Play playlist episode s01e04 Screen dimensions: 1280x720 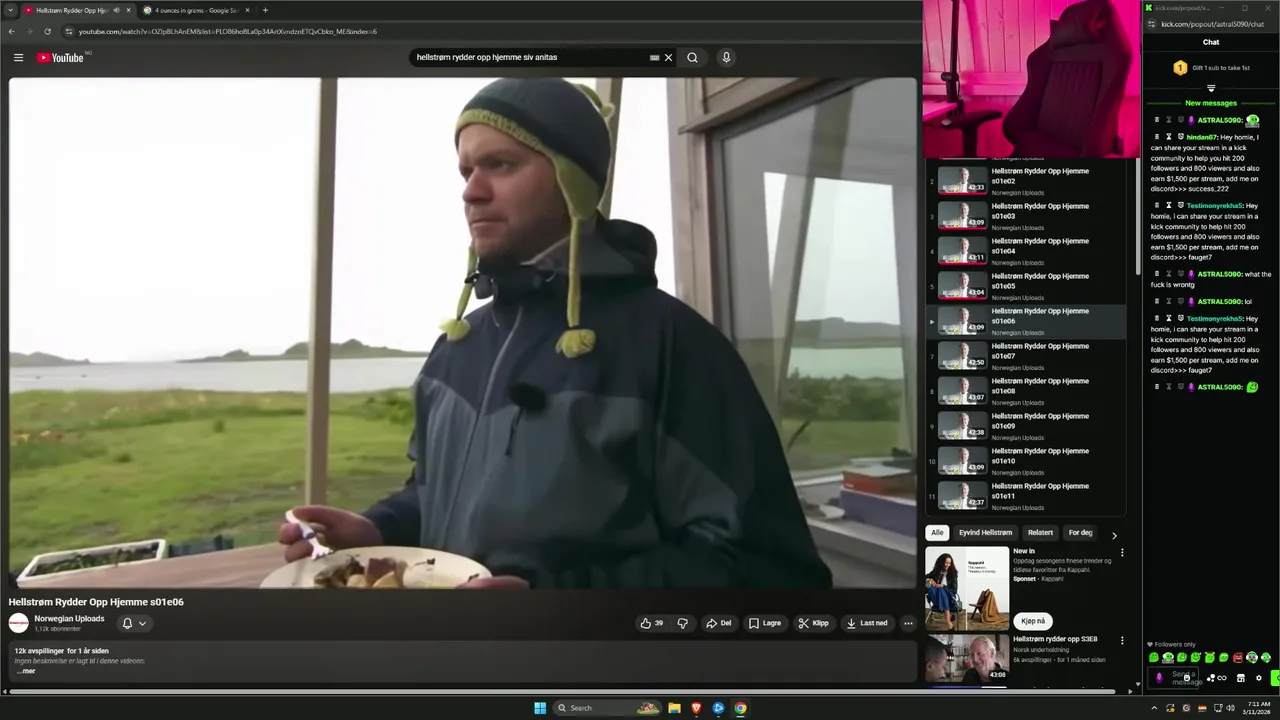pos(1027,251)
